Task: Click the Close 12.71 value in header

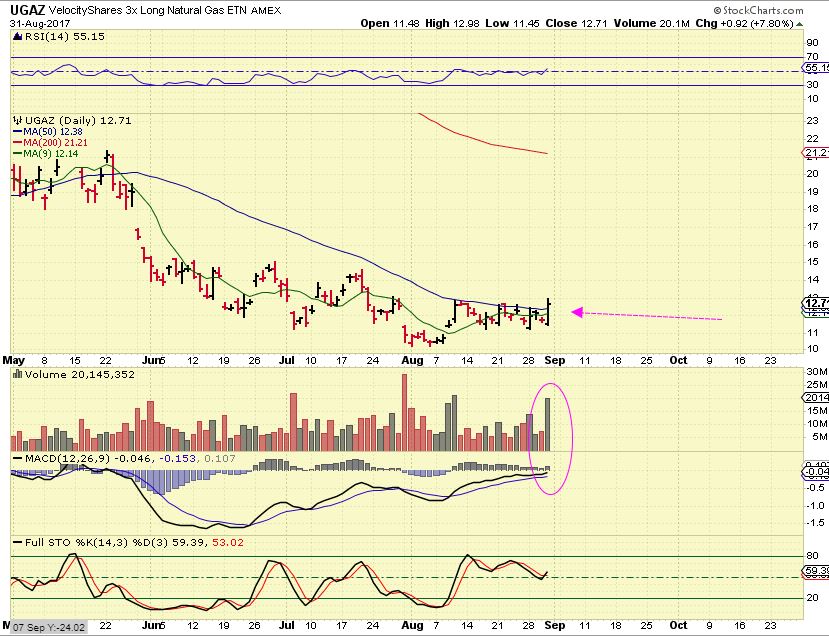Action: tap(576, 23)
